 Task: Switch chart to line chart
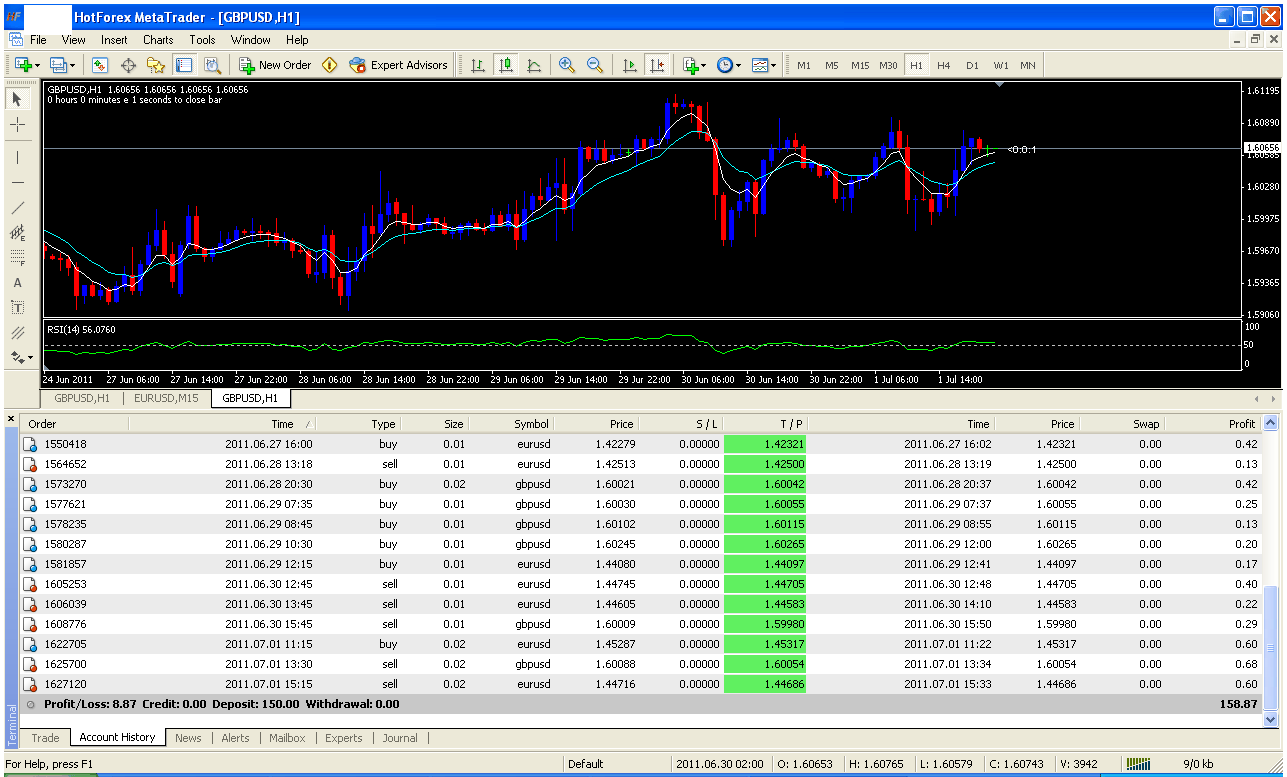pos(534,65)
